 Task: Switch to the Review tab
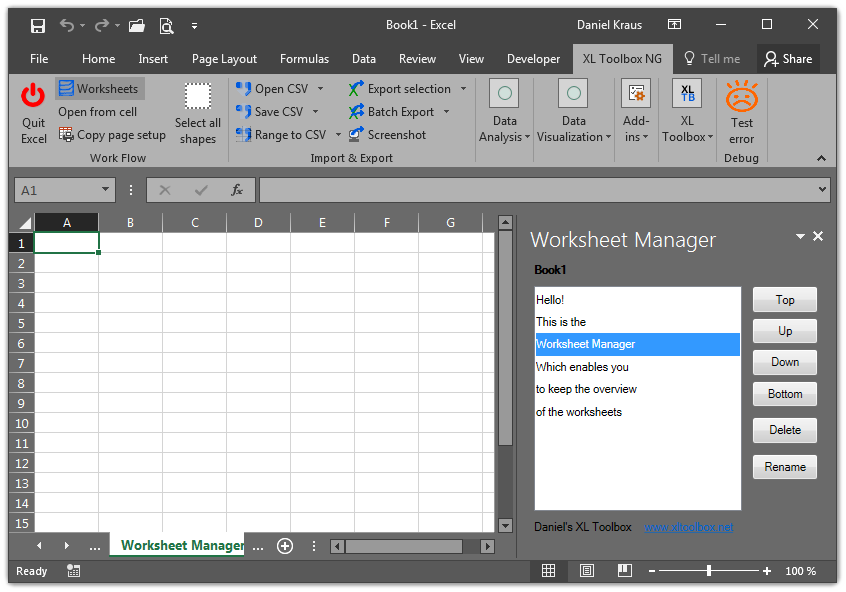click(417, 59)
